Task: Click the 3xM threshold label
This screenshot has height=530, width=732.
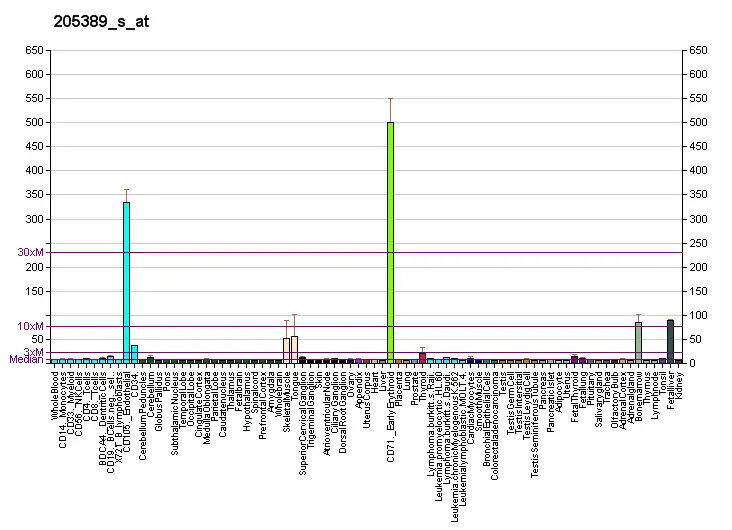Action: coord(33,352)
